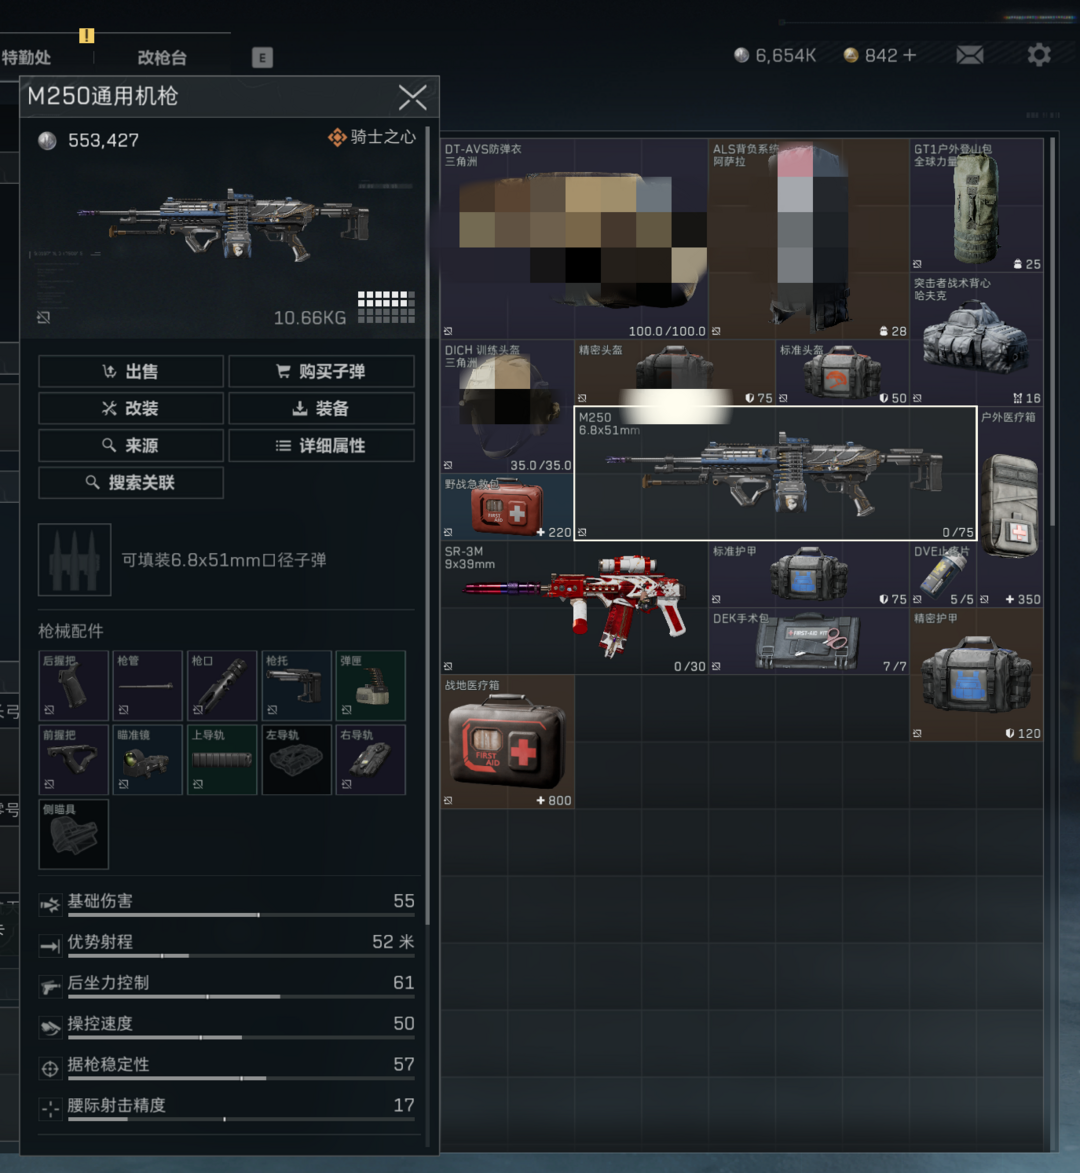Select the 枪托 stock attachment slot
Screen dimensions: 1080x1173
coord(296,686)
